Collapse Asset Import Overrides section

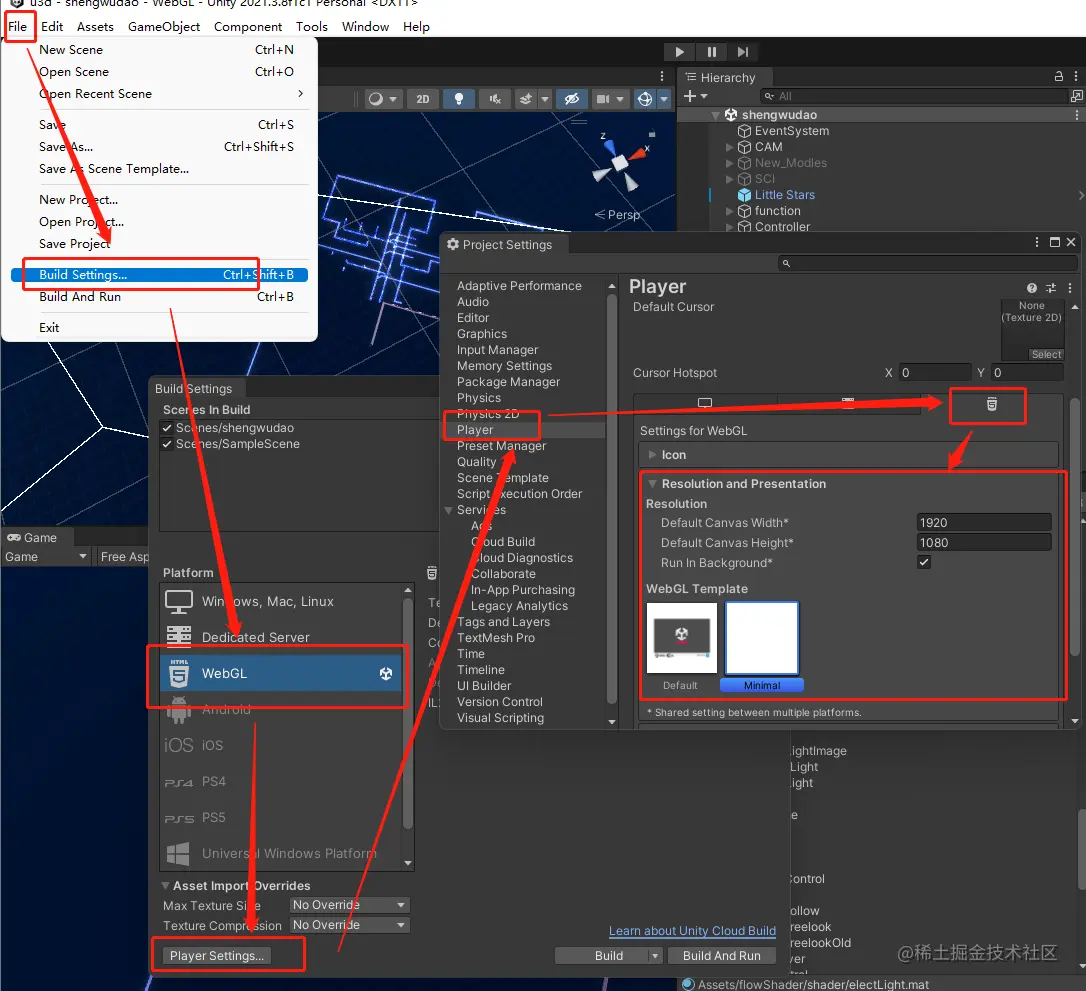[166, 886]
